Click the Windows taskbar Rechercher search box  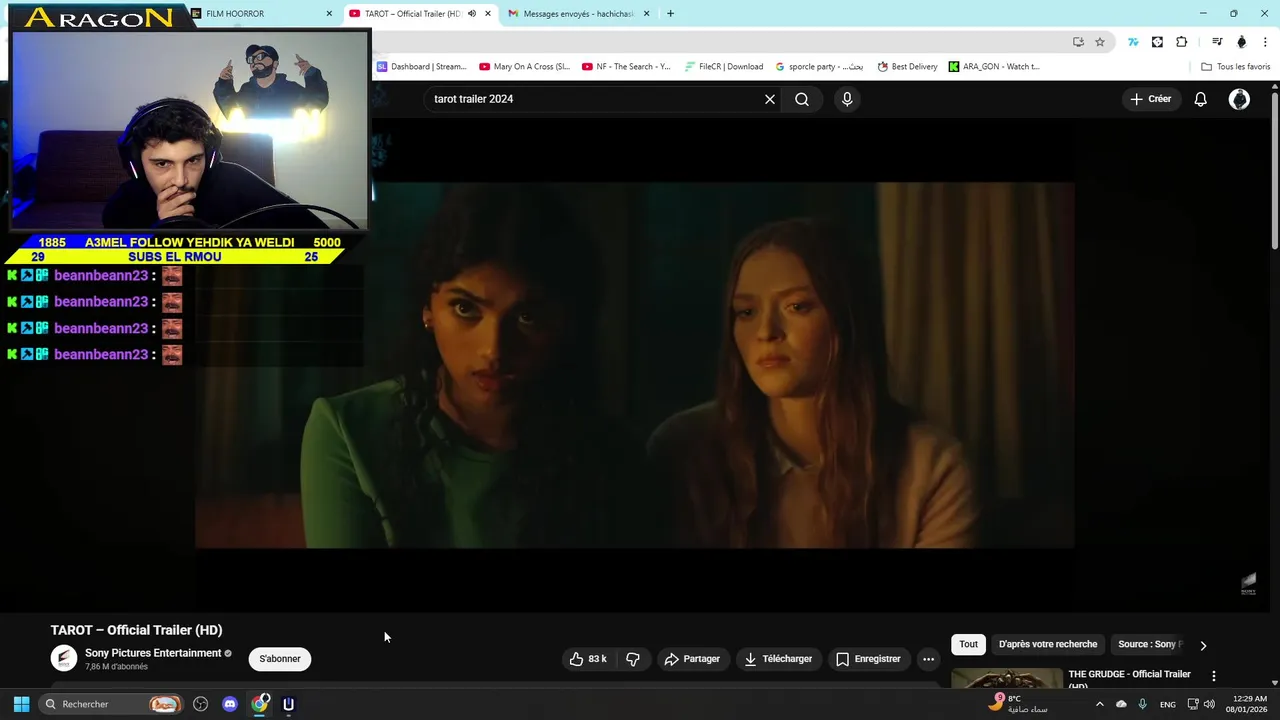[112, 704]
